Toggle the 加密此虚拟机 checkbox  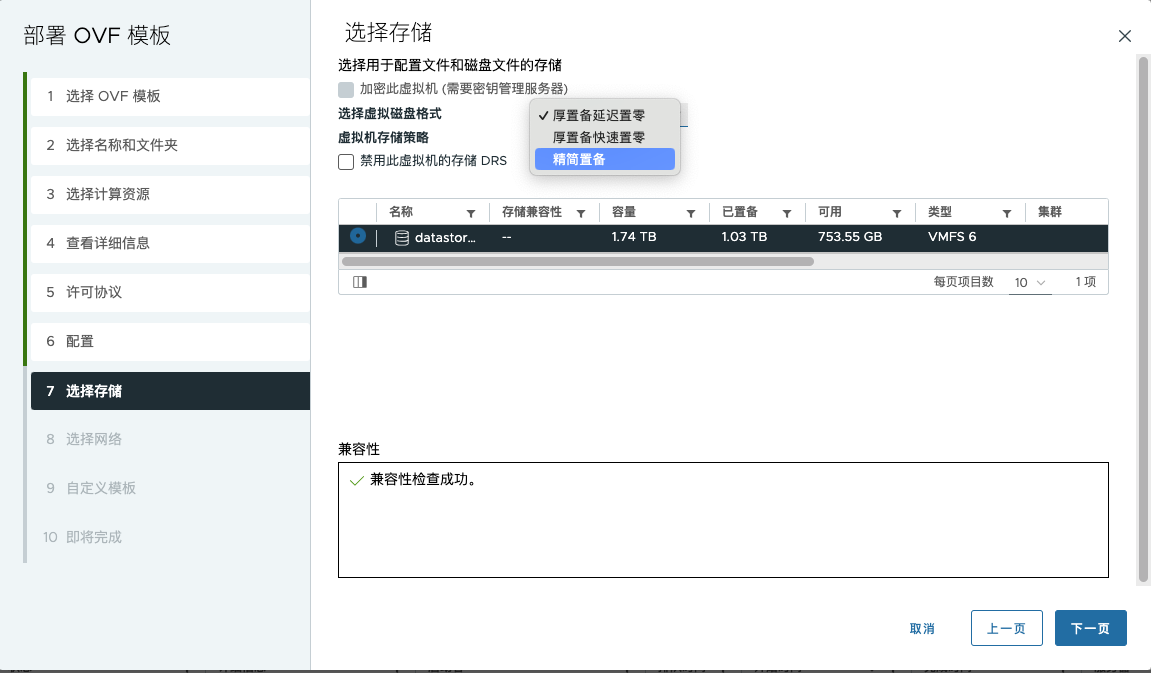346,89
